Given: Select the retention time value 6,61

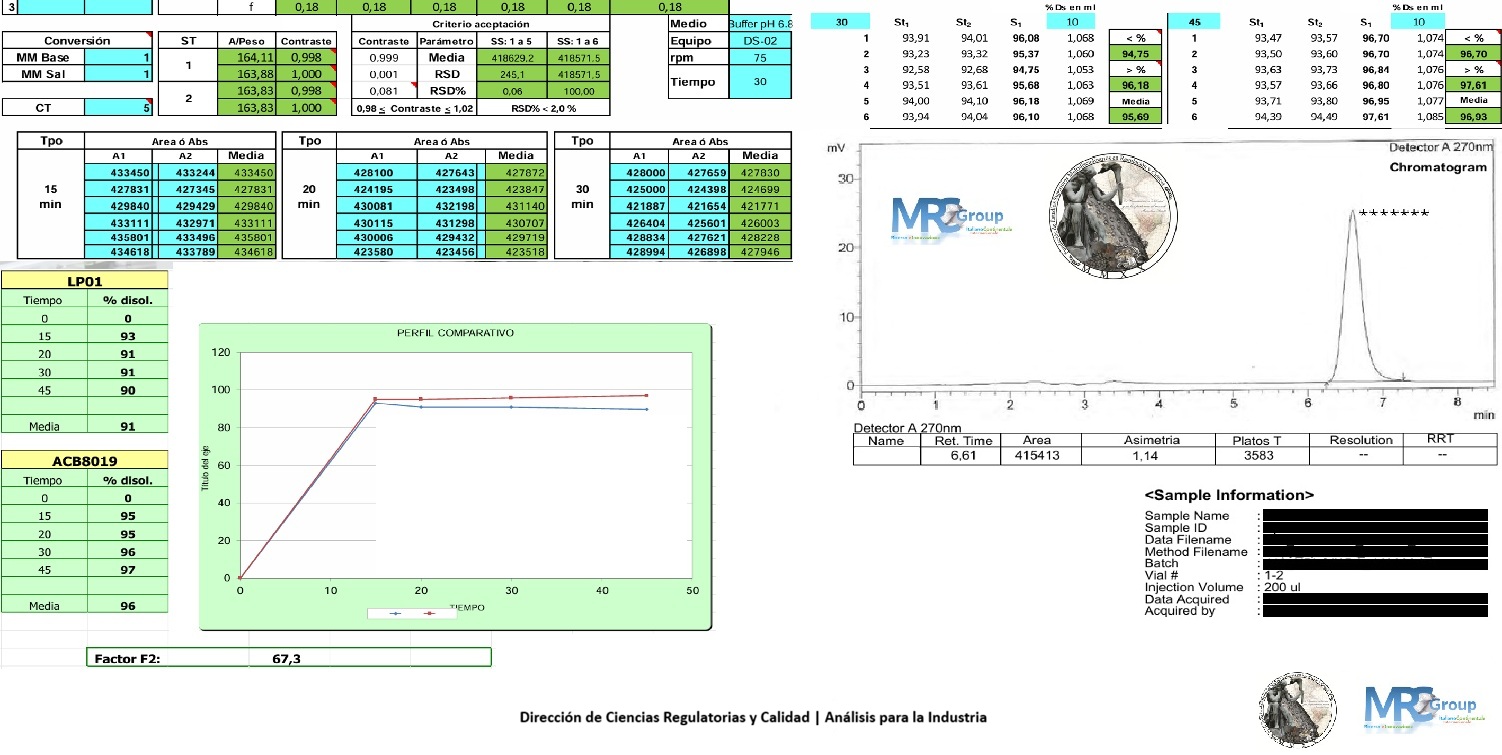Looking at the screenshot, I should click(962, 456).
